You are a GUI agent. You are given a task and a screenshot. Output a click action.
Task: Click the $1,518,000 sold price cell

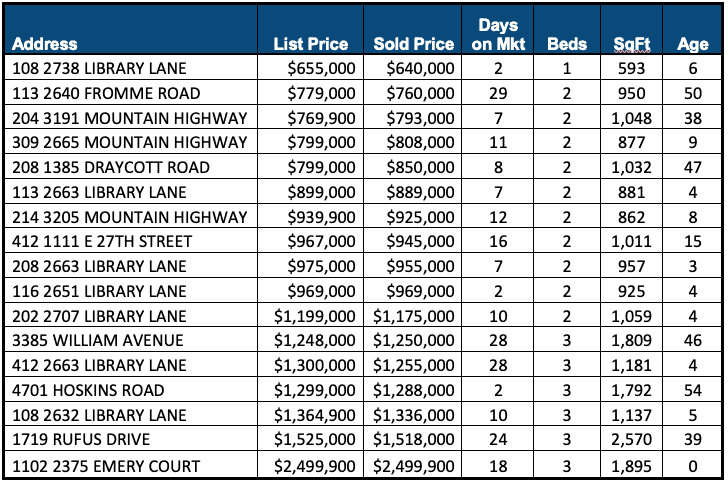[413, 439]
